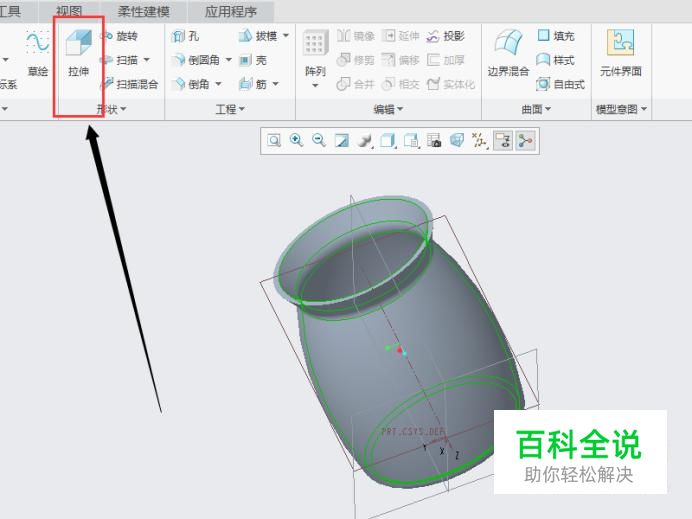This screenshot has height=519, width=692.
Task: Select the 拉伸 extrude tool
Action: pos(79,53)
